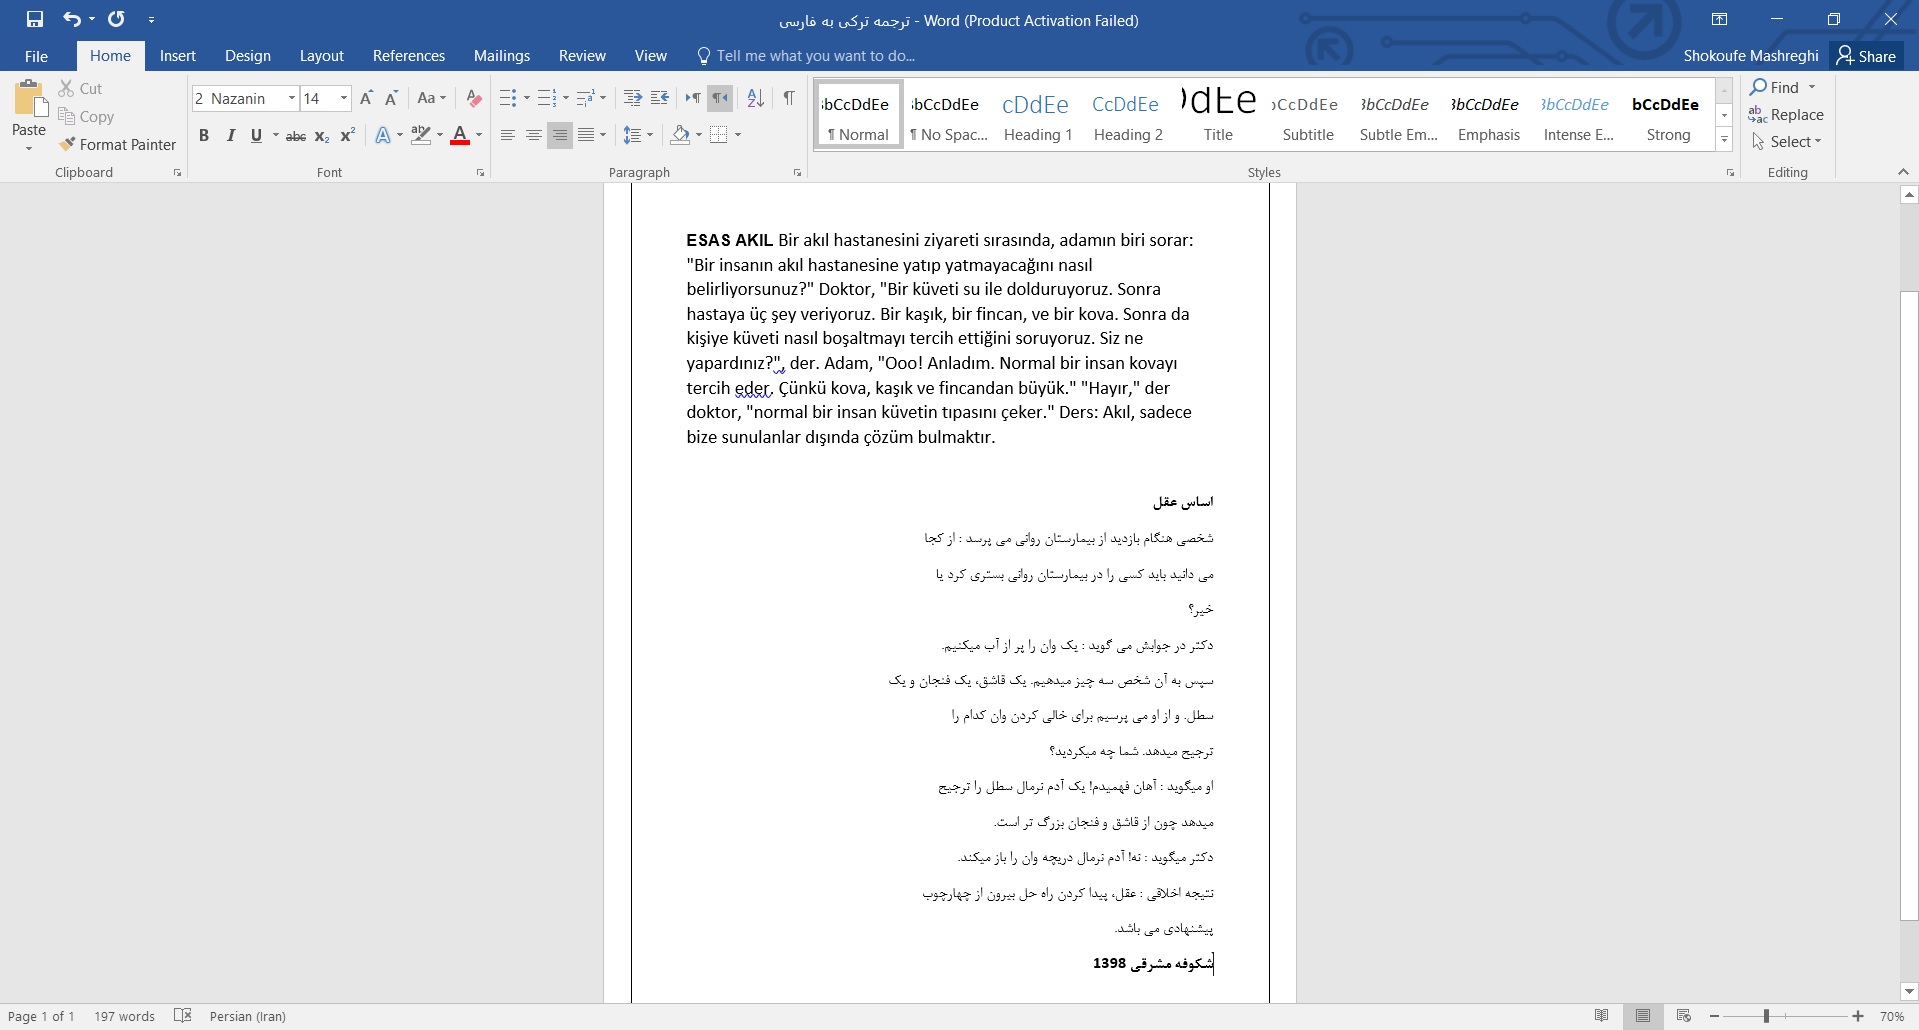Open the Review tab
Image resolution: width=1919 pixels, height=1030 pixels.
click(582, 56)
